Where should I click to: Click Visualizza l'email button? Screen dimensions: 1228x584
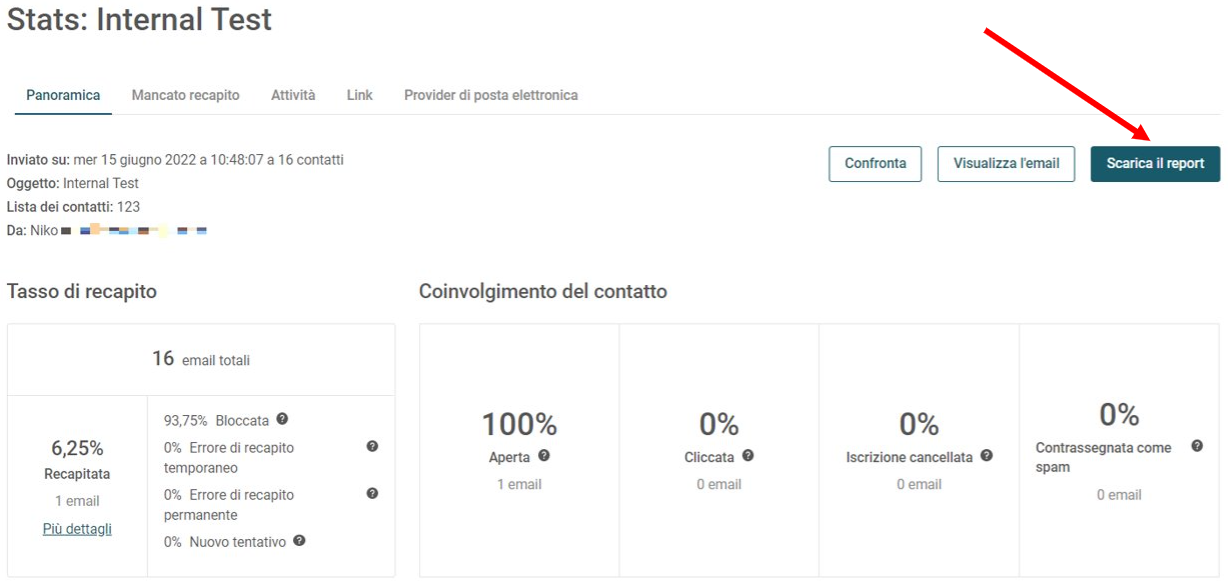point(1006,164)
